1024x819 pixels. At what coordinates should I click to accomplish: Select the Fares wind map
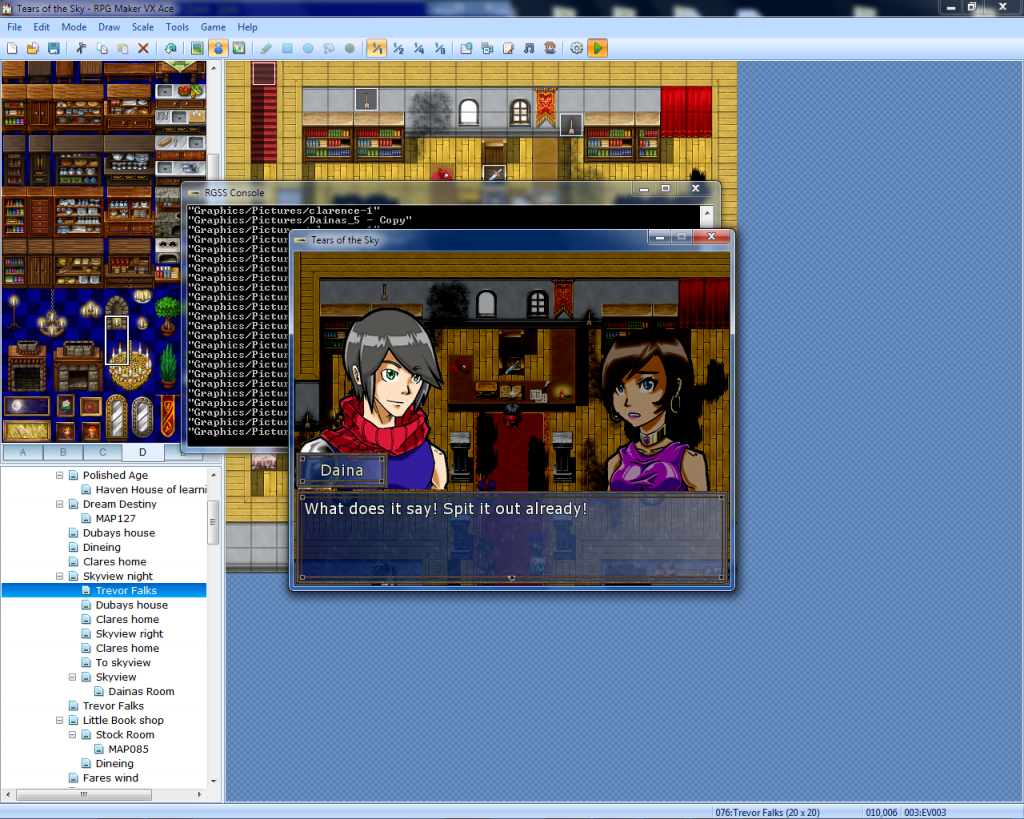coord(110,778)
